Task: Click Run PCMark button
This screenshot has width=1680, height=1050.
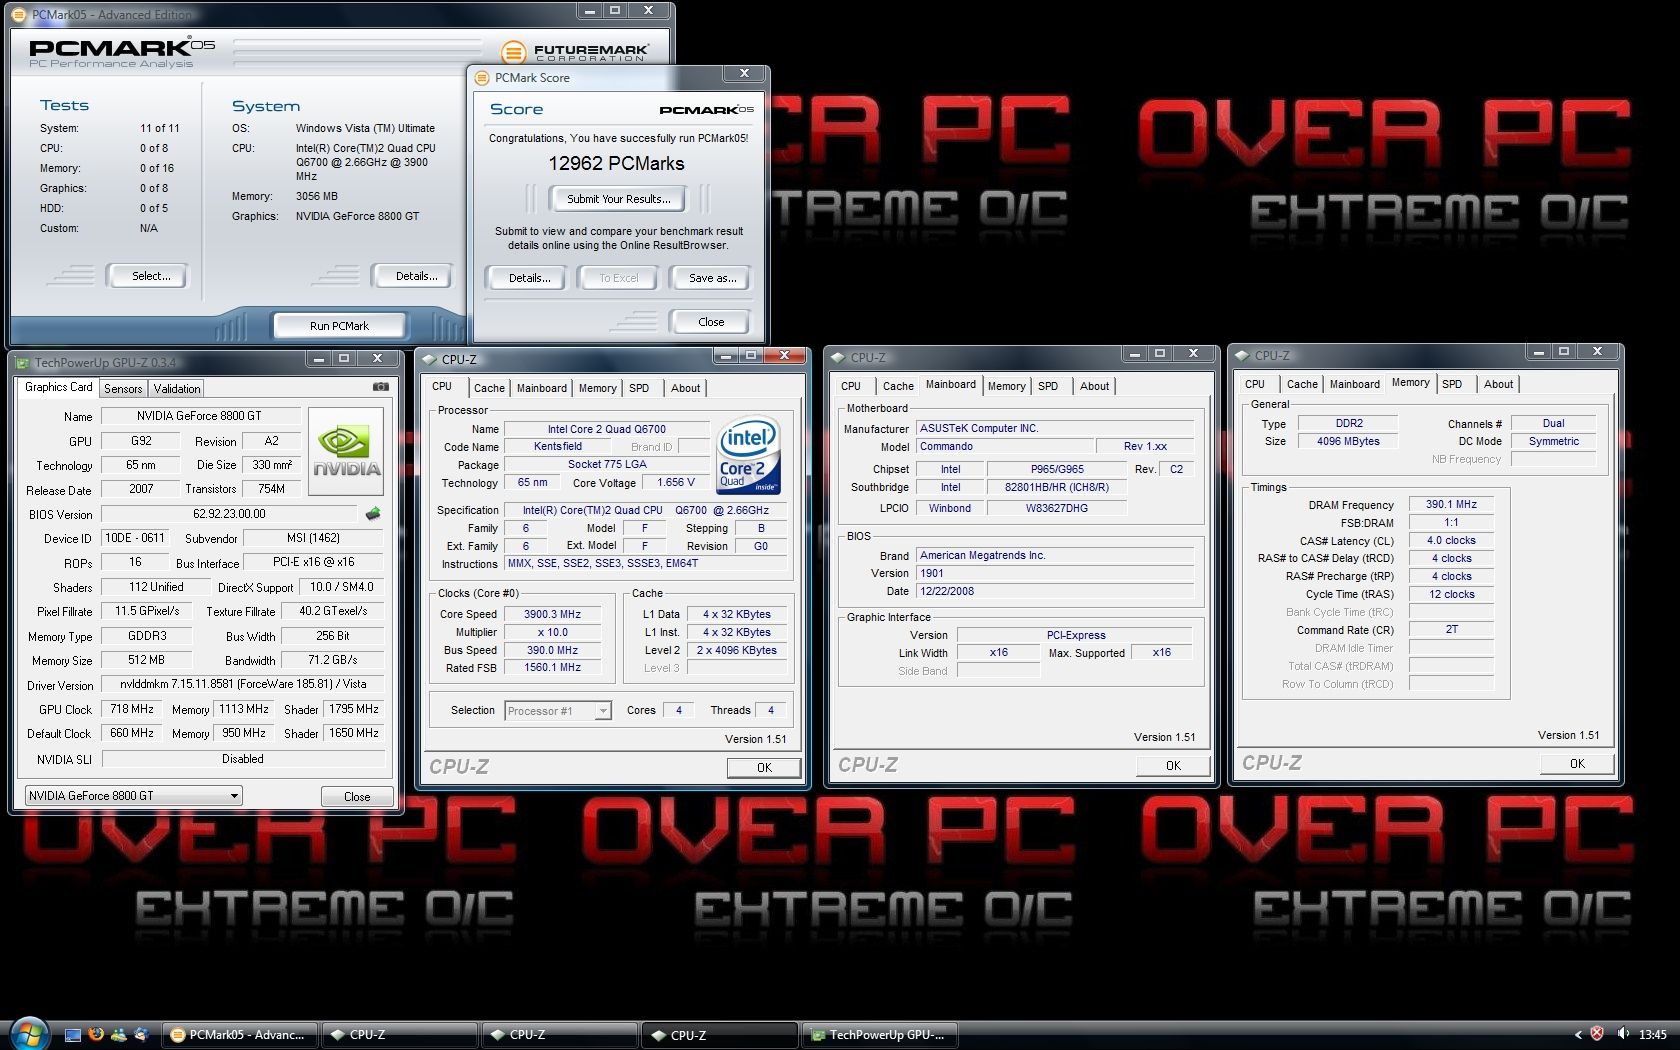Action: coord(339,326)
